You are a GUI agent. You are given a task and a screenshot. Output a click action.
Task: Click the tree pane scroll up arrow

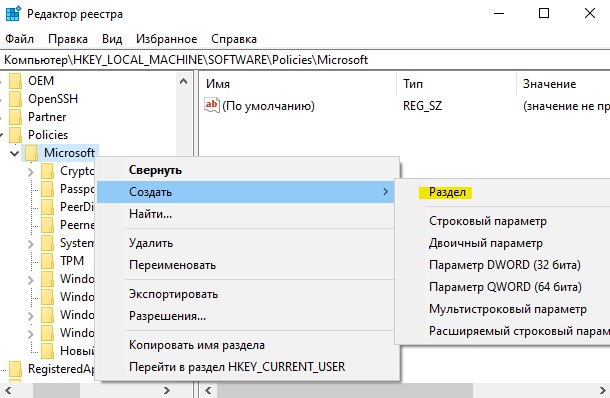coord(183,81)
